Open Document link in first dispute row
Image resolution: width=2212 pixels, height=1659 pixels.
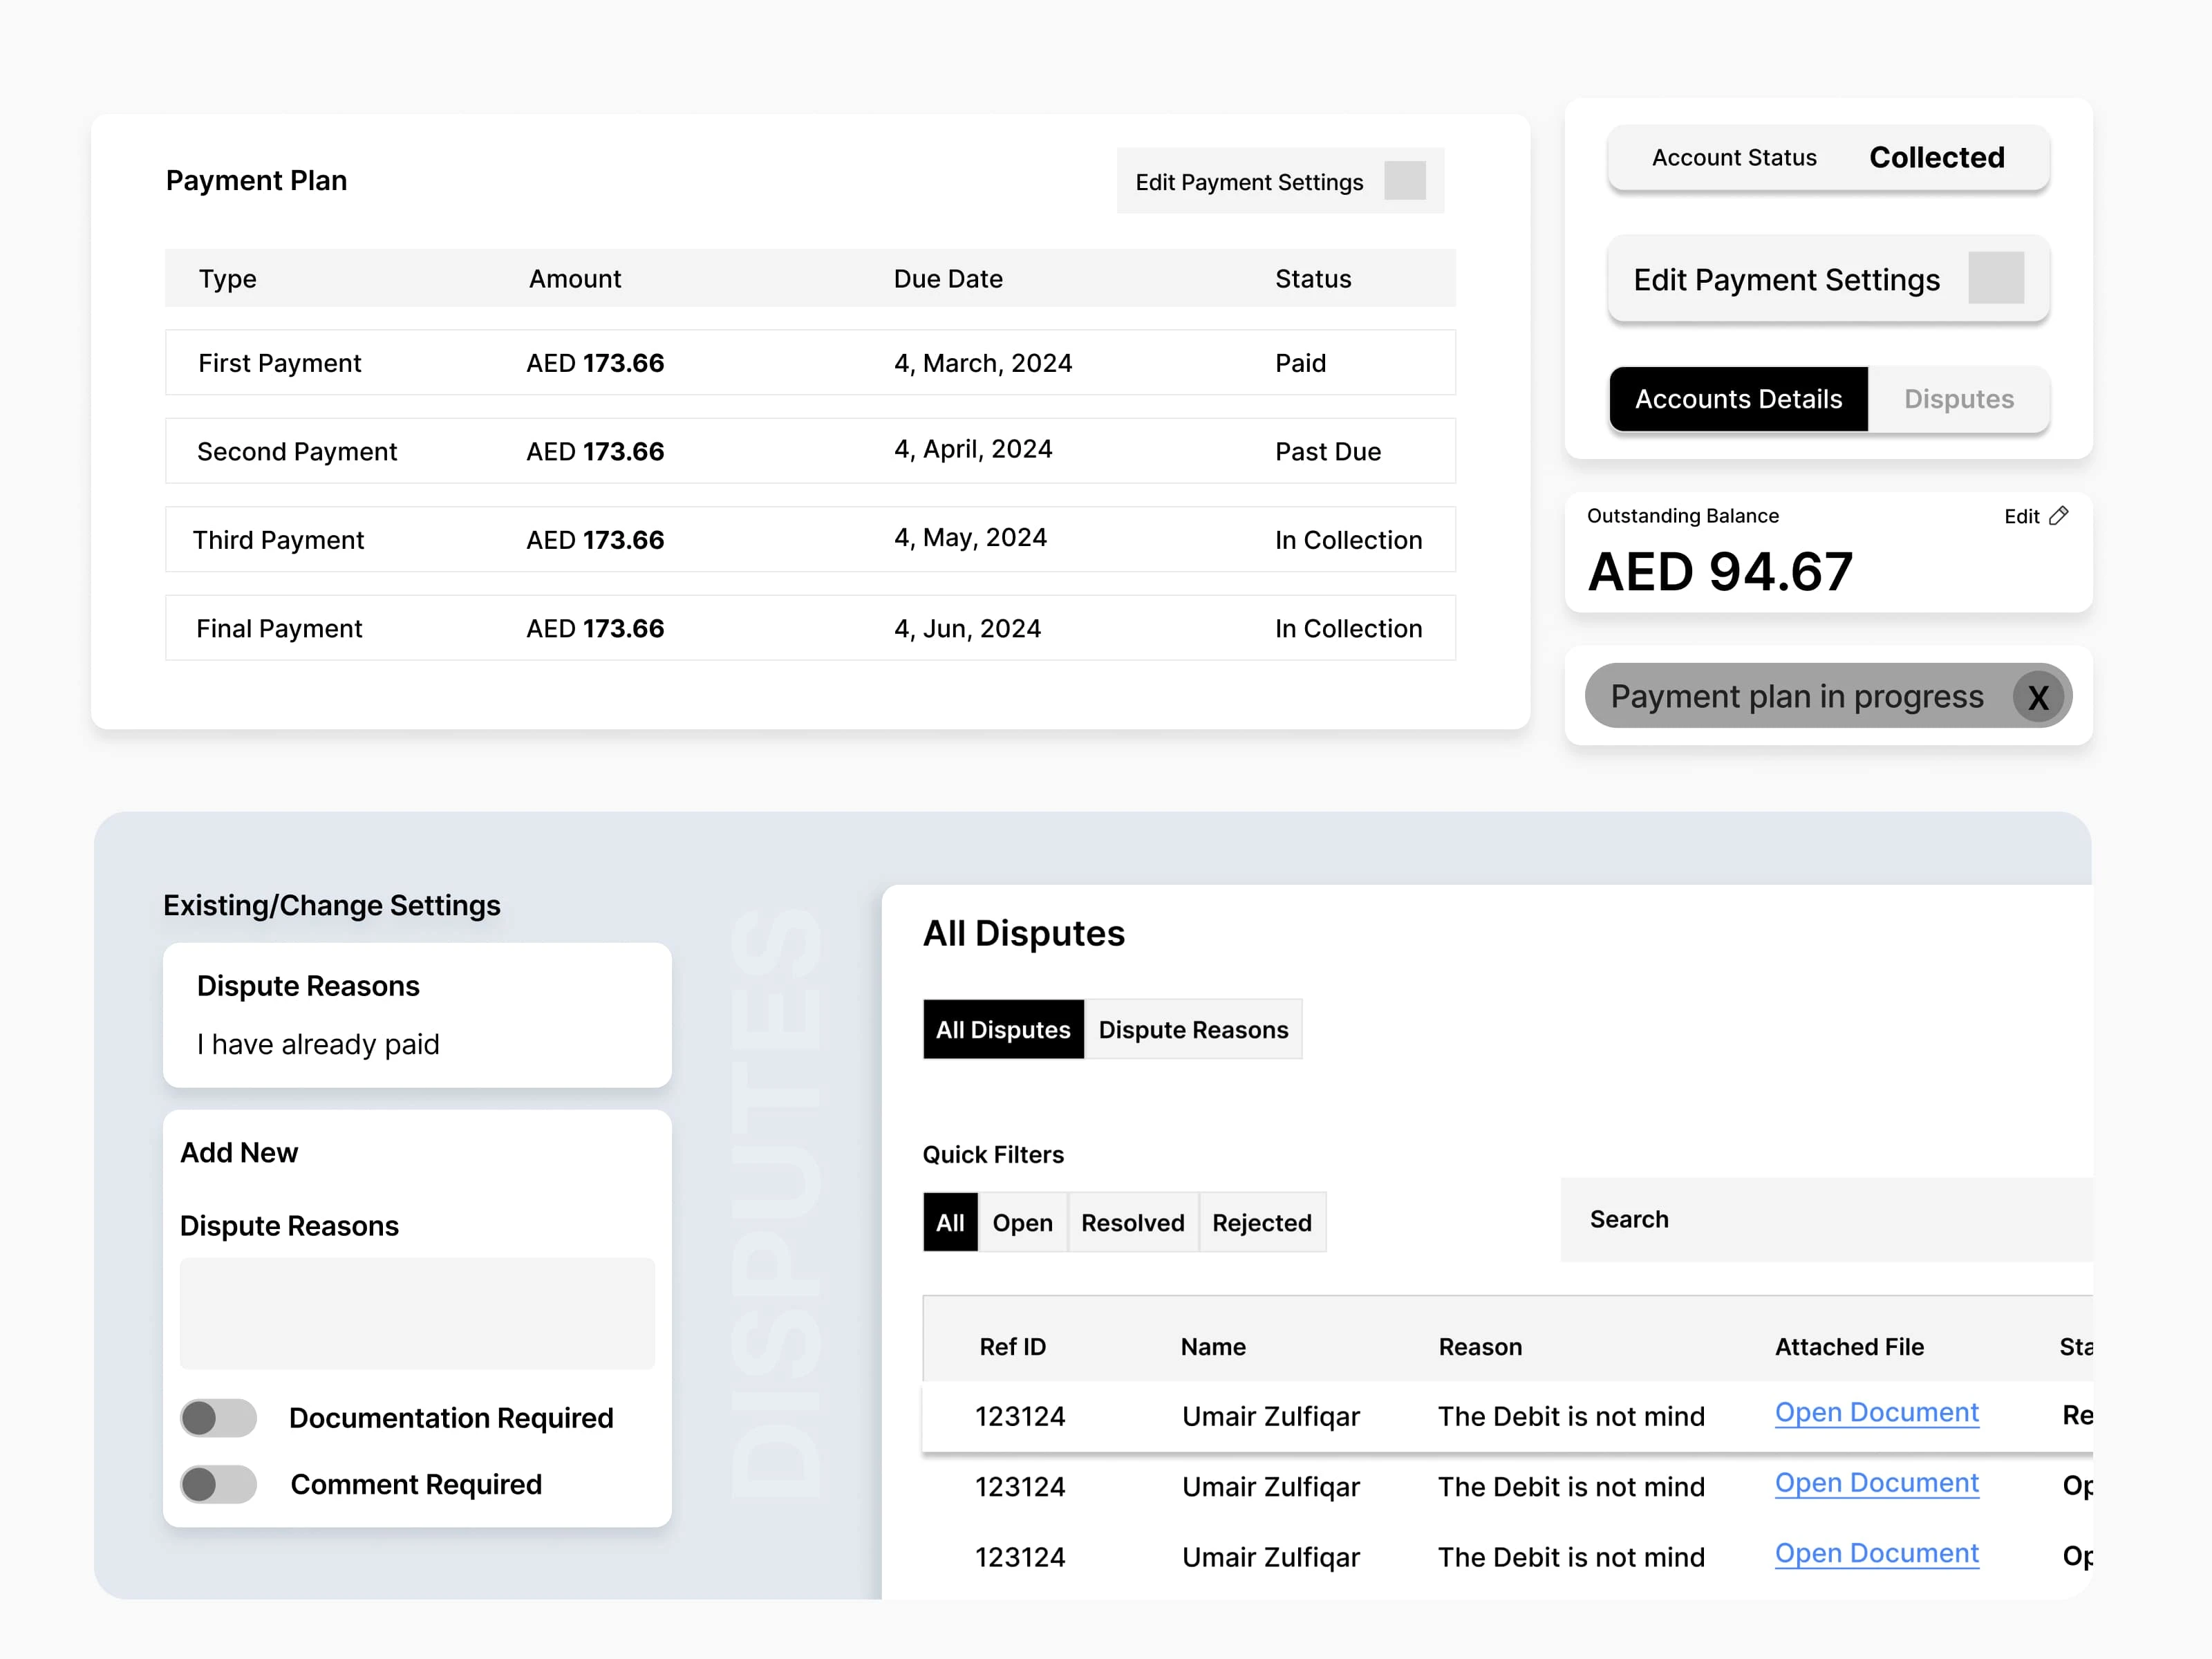(1876, 1413)
